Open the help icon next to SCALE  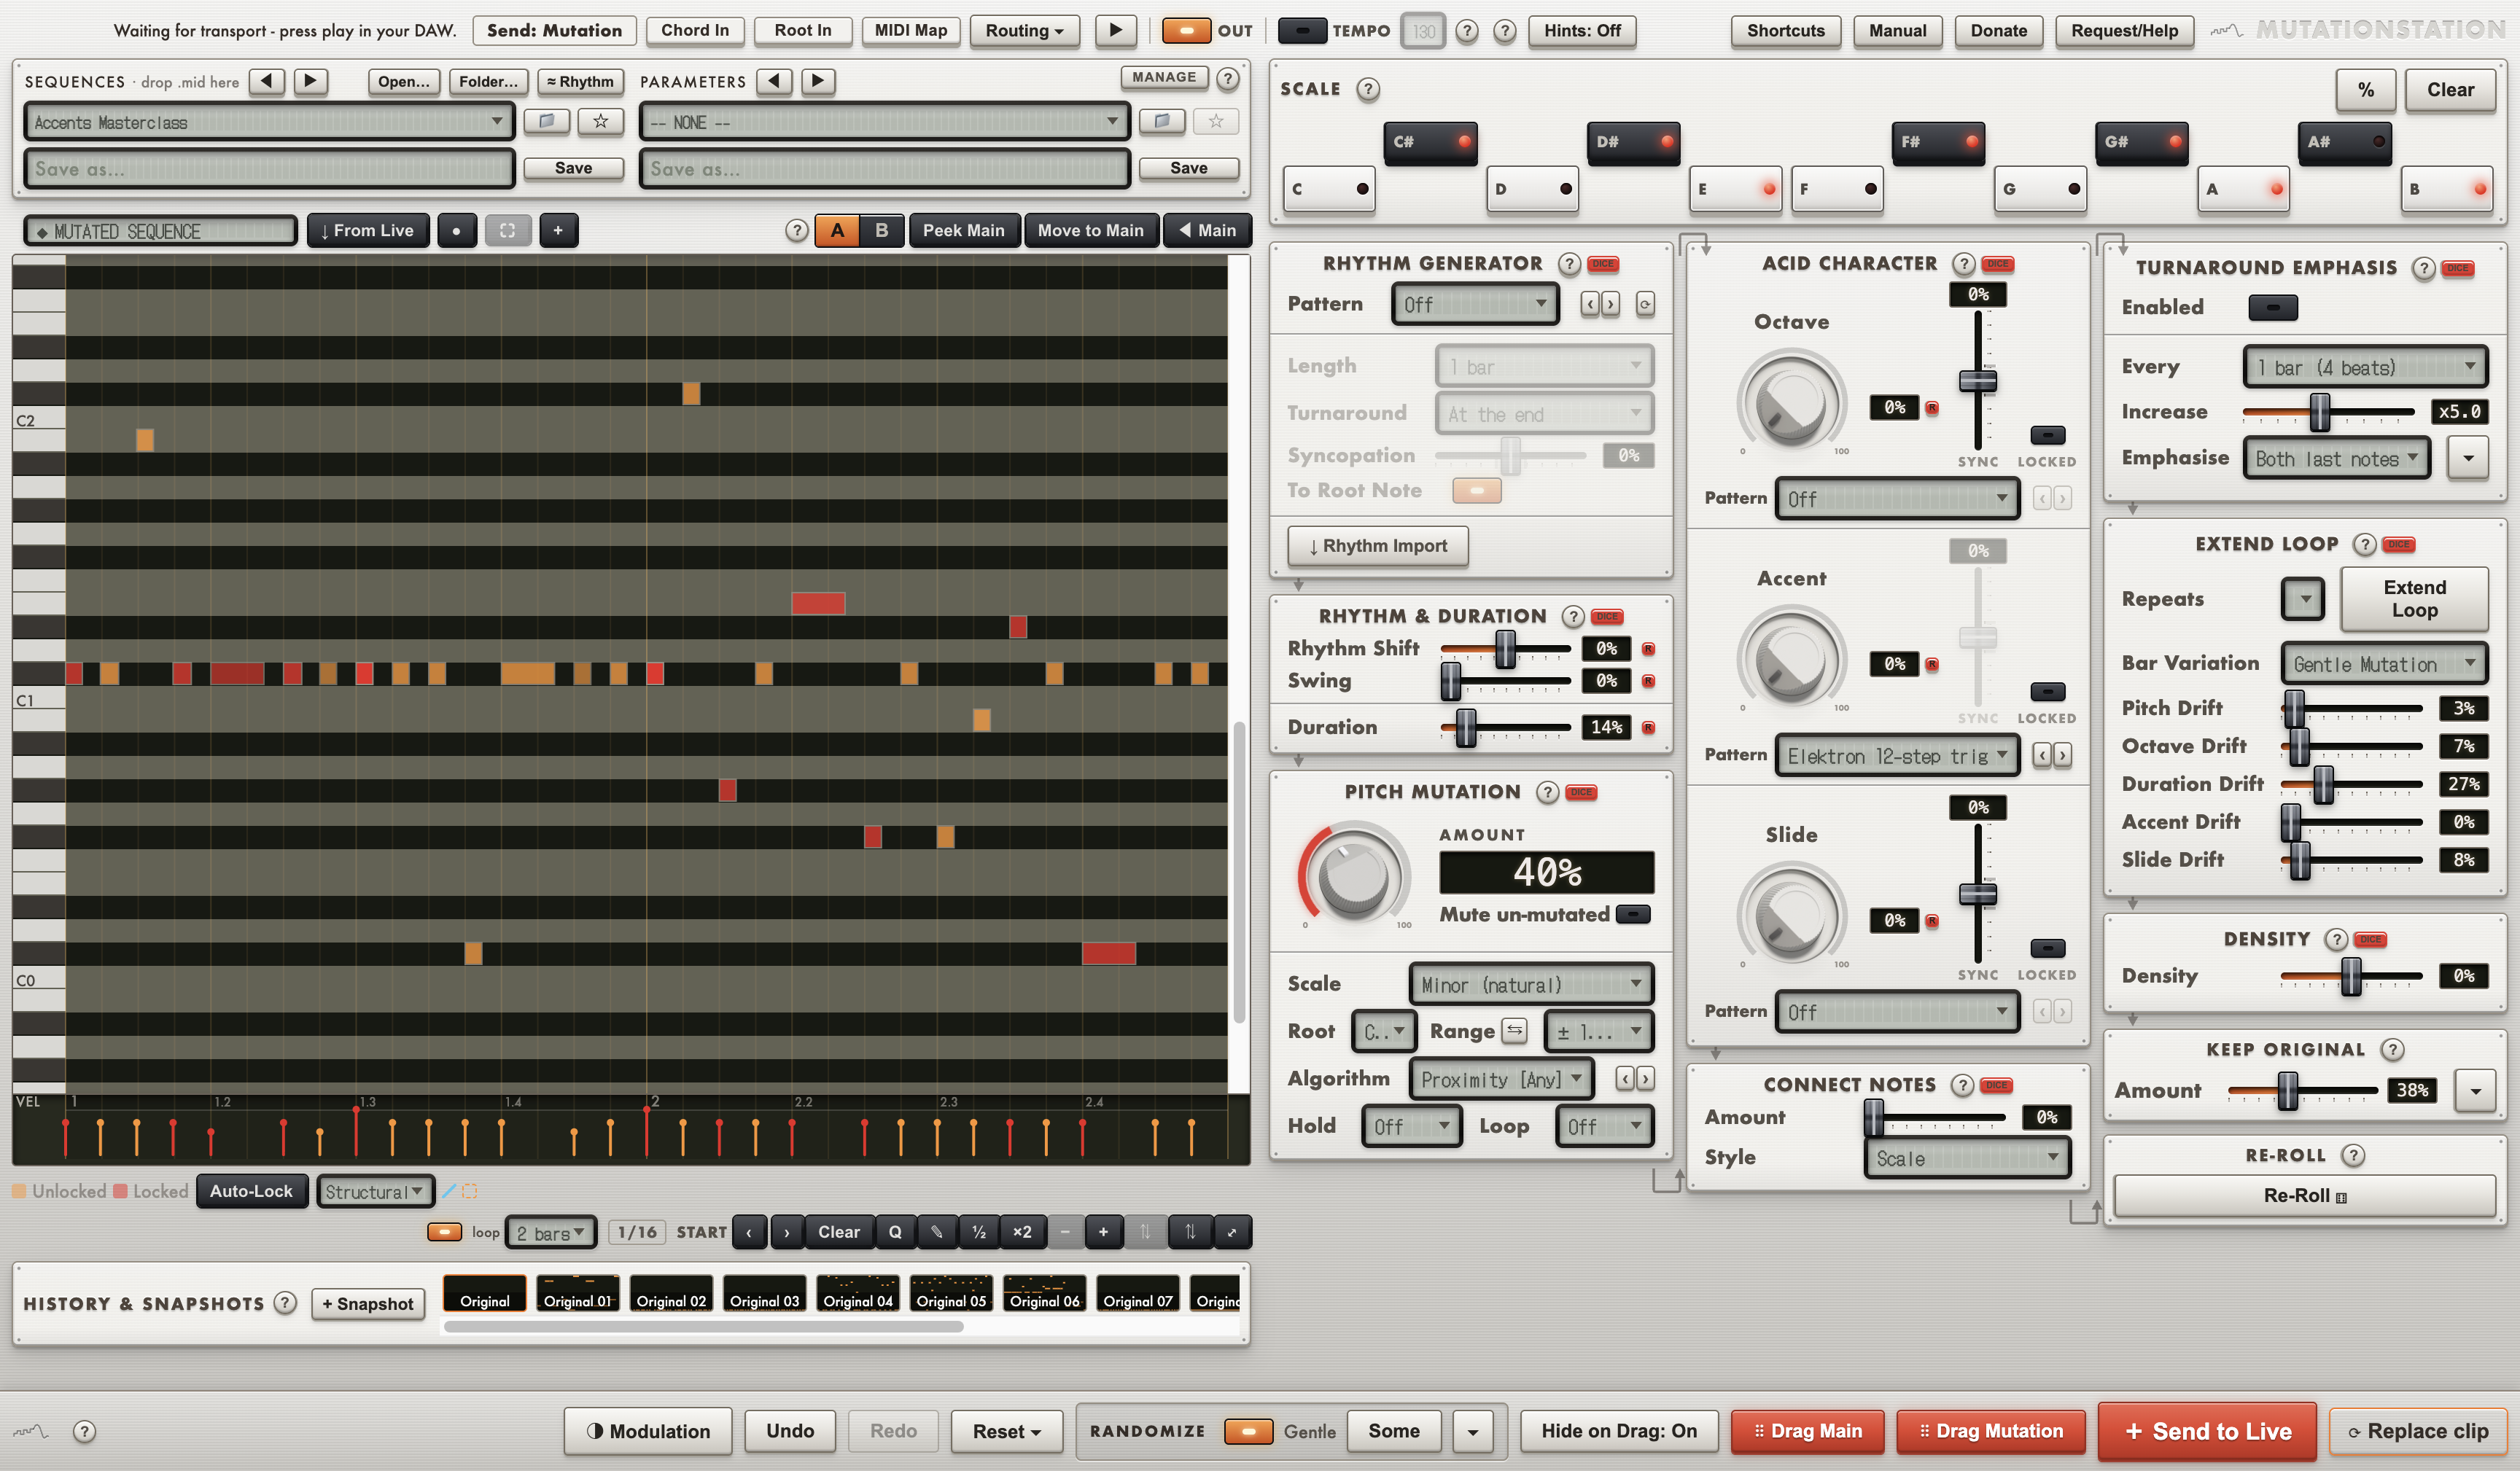coord(1367,89)
